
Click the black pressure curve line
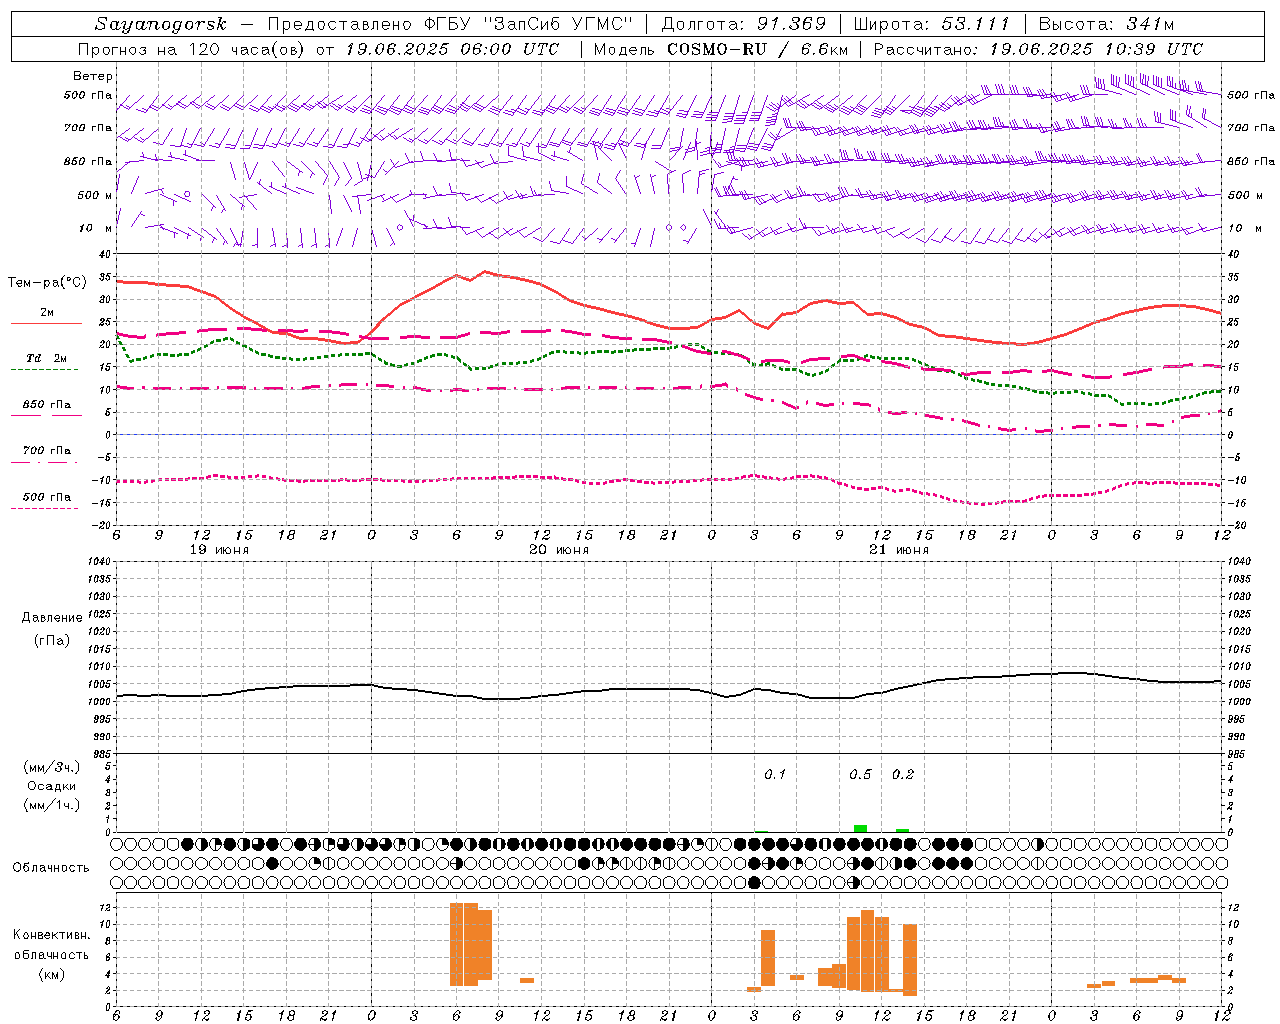click(670, 689)
